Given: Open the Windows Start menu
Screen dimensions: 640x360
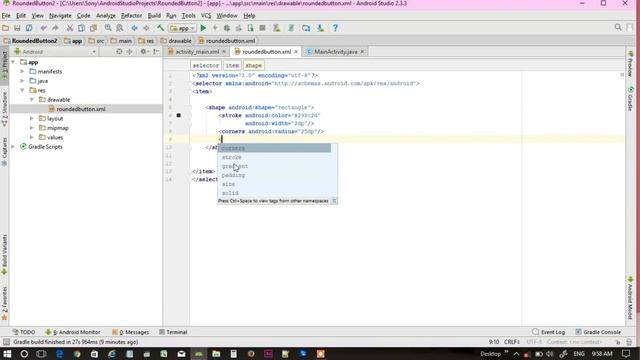Looking at the screenshot, I should click(7, 354).
